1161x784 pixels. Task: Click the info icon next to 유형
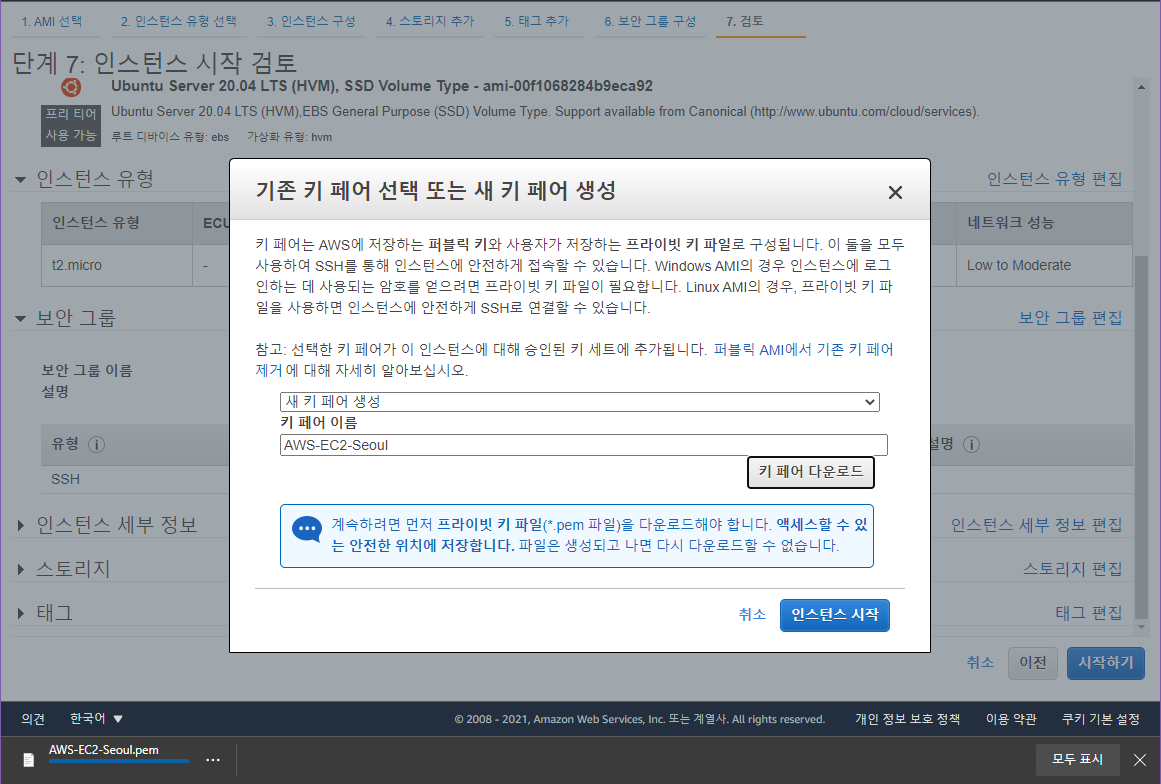pos(96,444)
